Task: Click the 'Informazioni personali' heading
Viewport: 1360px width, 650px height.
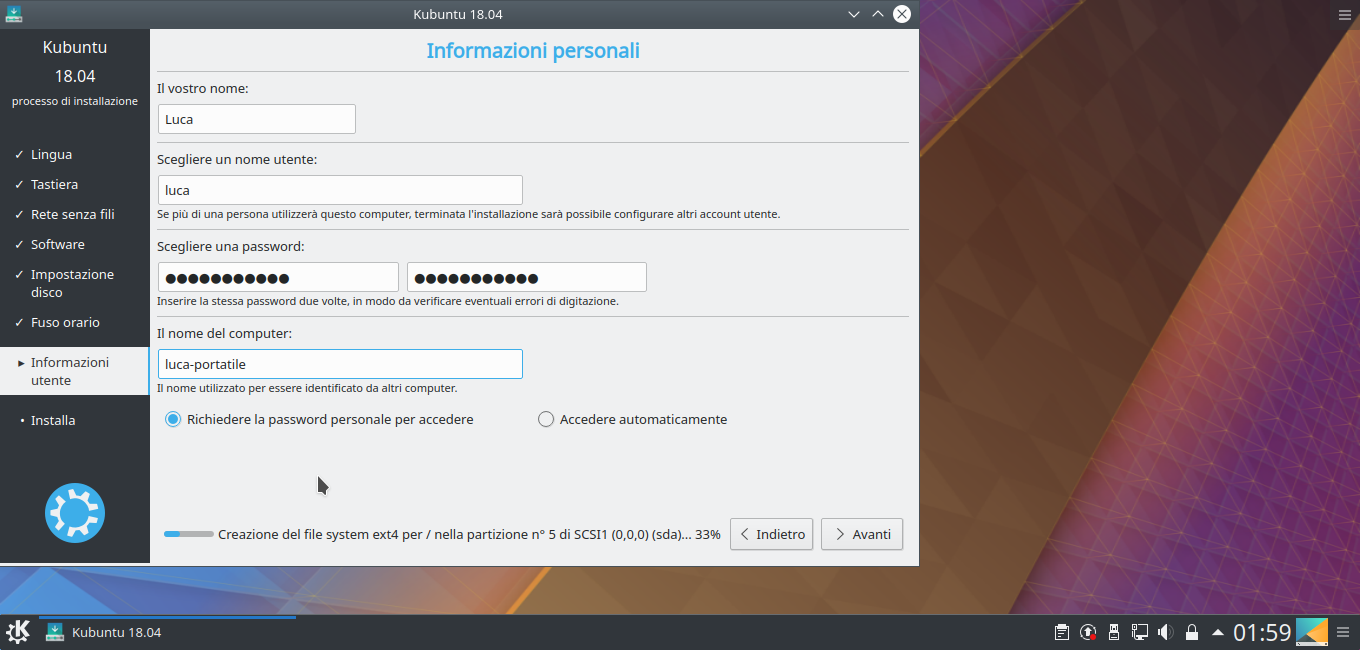Action: coord(533,50)
